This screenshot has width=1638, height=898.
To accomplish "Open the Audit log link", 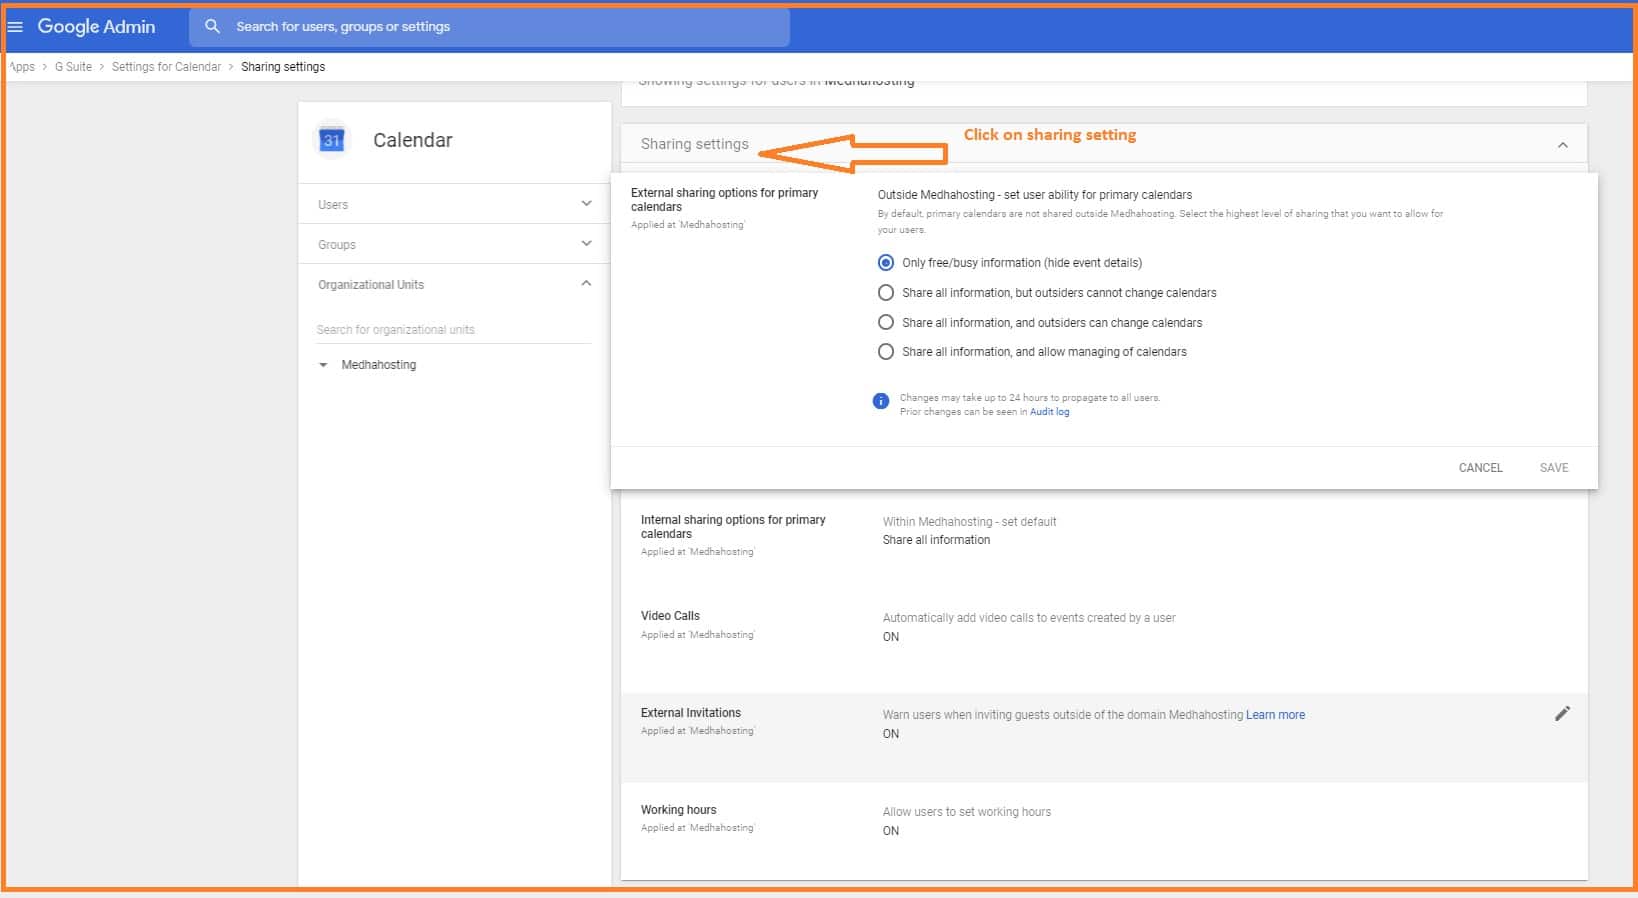I will 1049,412.
